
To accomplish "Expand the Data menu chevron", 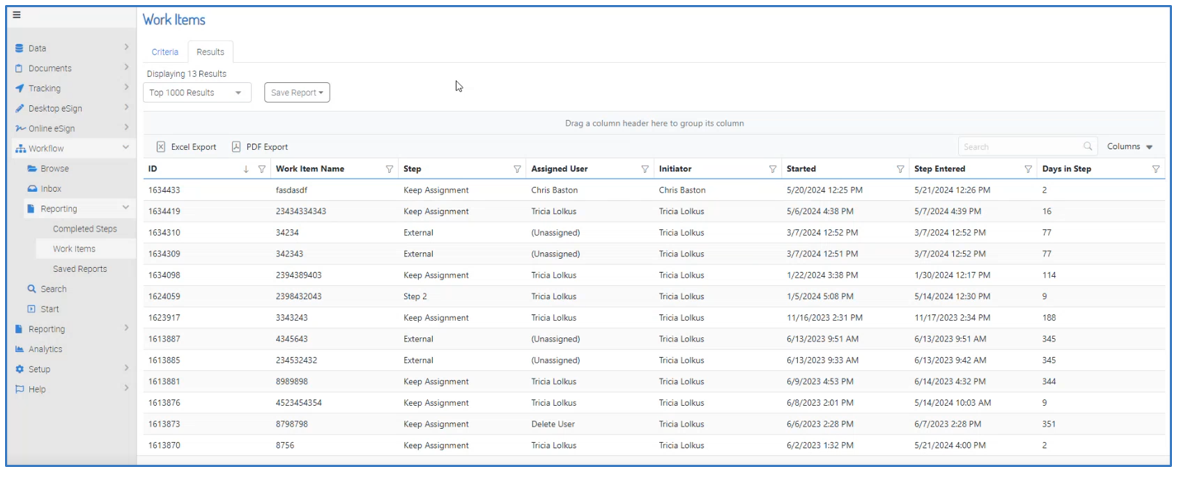I will (126, 48).
